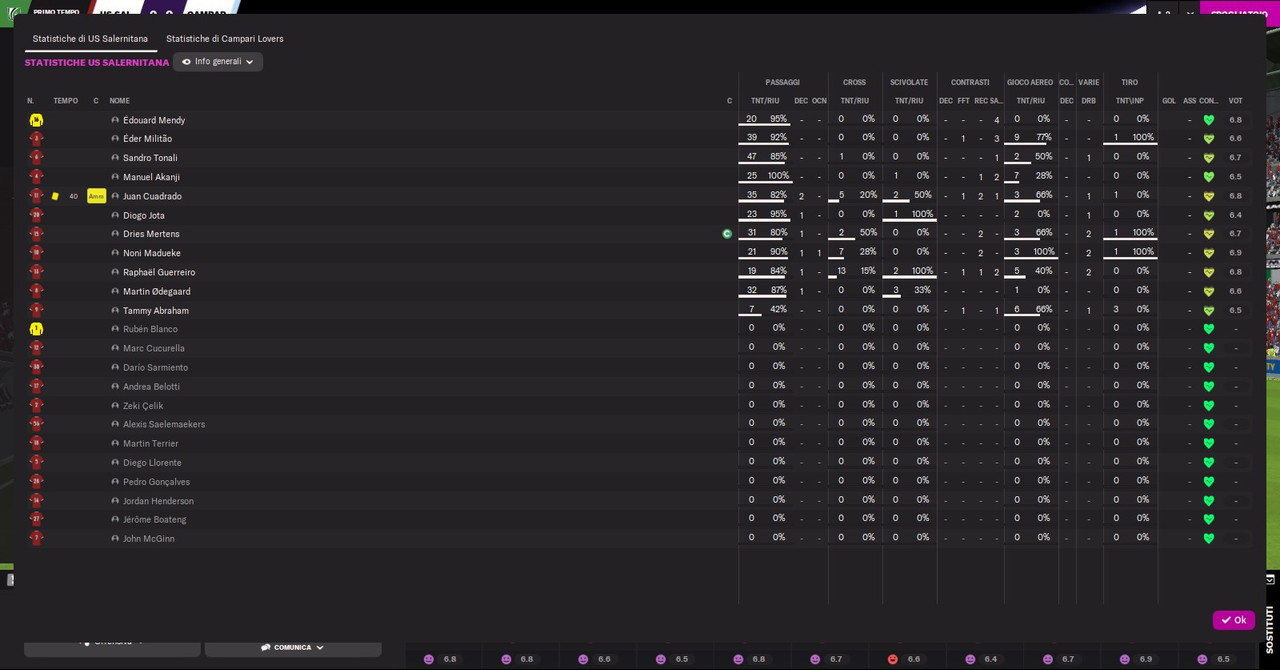Click the face icon beside 6.9 in bottom bar
1280x670 pixels.
1125,660
